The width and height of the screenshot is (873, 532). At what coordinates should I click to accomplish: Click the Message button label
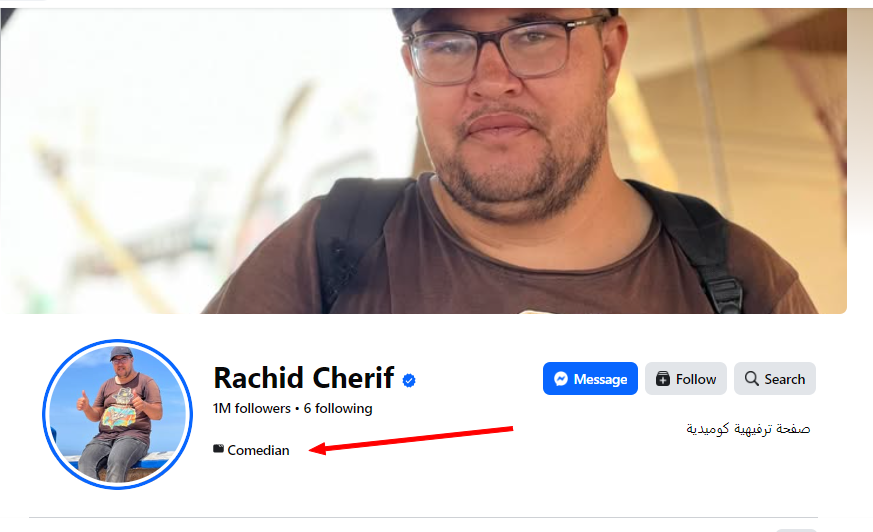pyautogui.click(x=600, y=379)
